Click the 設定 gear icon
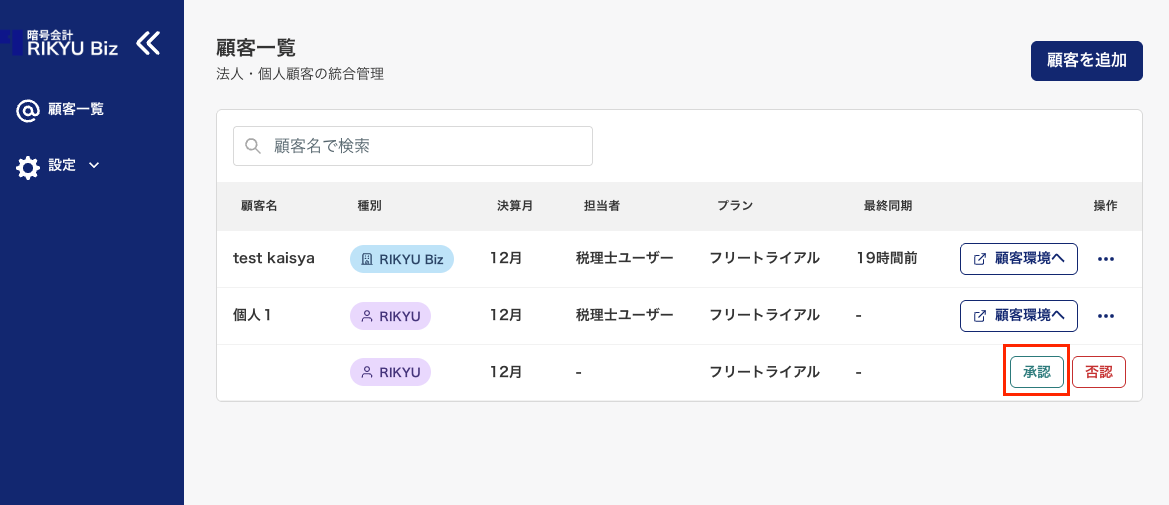The image size is (1169, 505). coord(28,166)
